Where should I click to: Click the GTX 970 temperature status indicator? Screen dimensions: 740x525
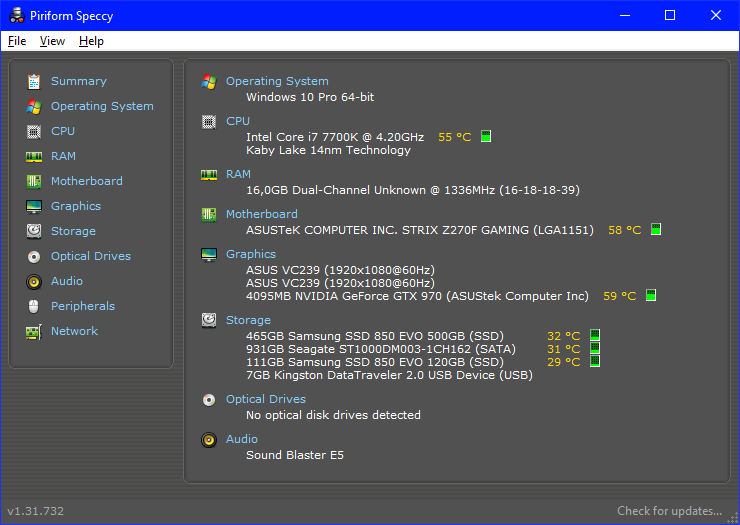[651, 296]
